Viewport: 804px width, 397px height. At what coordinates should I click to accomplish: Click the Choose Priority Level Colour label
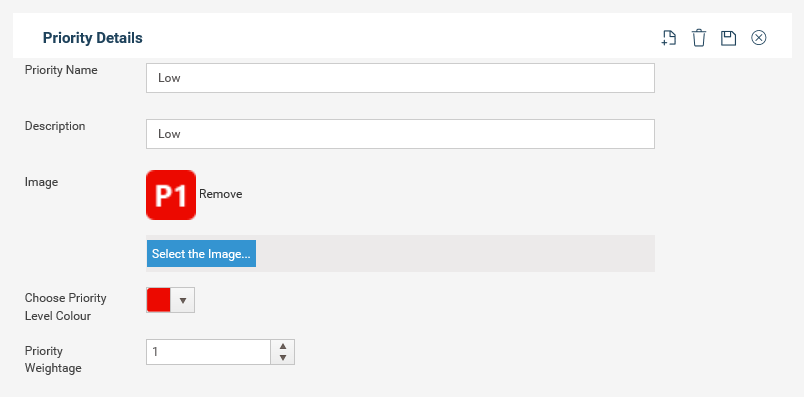66,307
